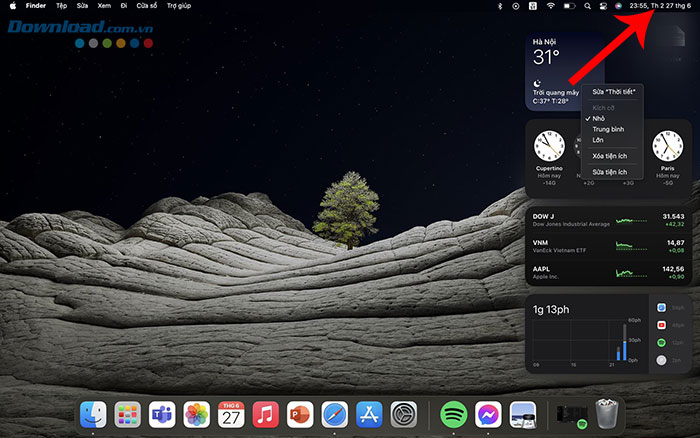Open Control Center in the menu bar

click(x=602, y=6)
